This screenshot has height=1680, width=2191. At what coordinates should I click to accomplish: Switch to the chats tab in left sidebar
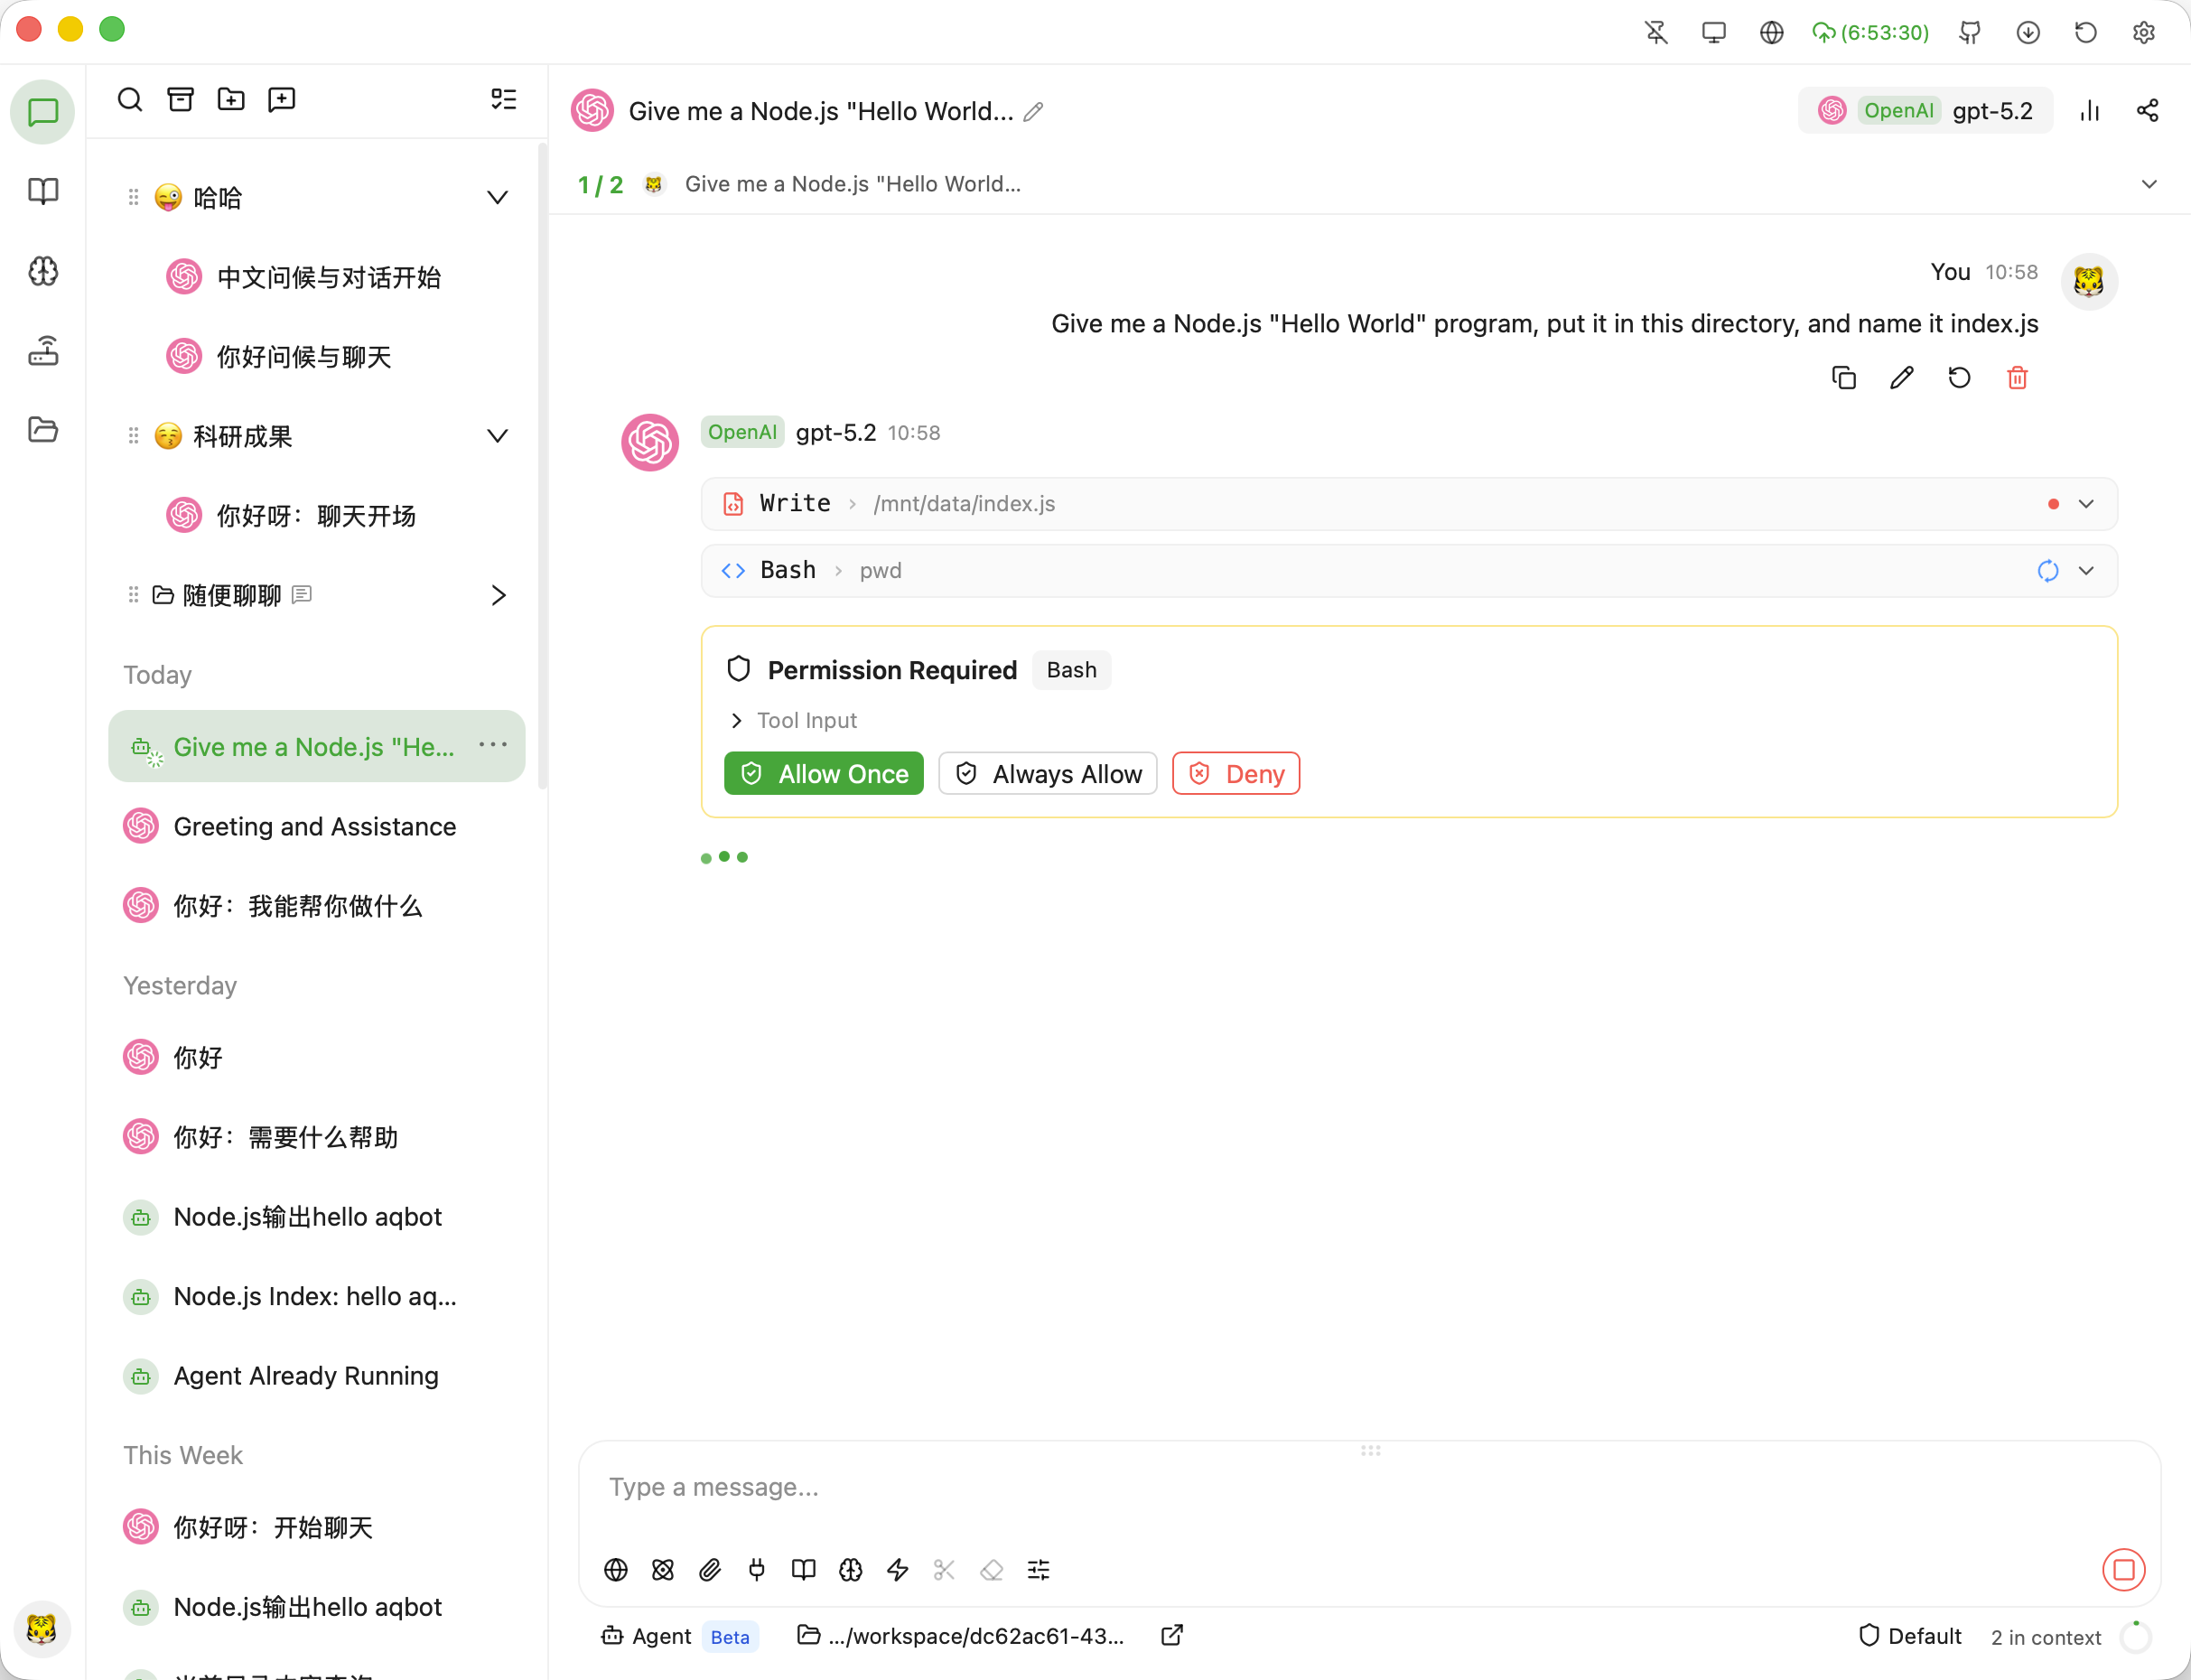point(42,111)
